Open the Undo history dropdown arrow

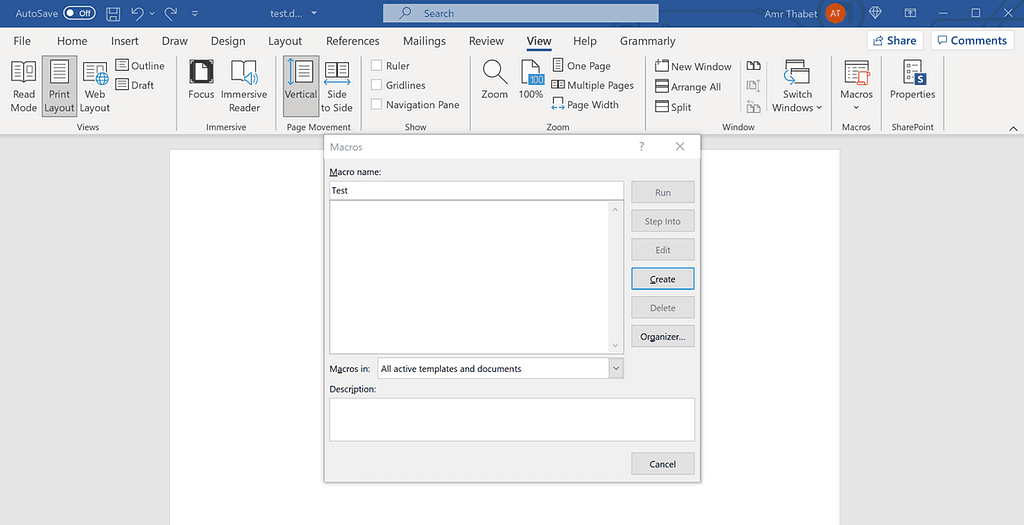tap(152, 13)
